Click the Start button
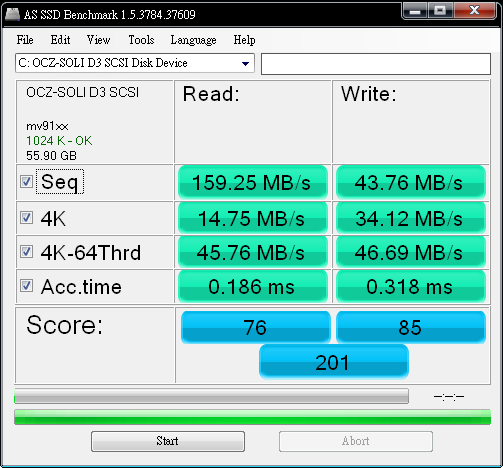The height and width of the screenshot is (468, 503). (168, 441)
